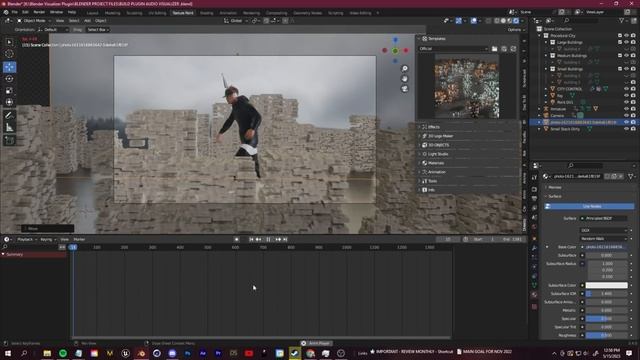Exclude Procedural City collection checkbox
The height and width of the screenshot is (360, 640).
[x=620, y=36]
